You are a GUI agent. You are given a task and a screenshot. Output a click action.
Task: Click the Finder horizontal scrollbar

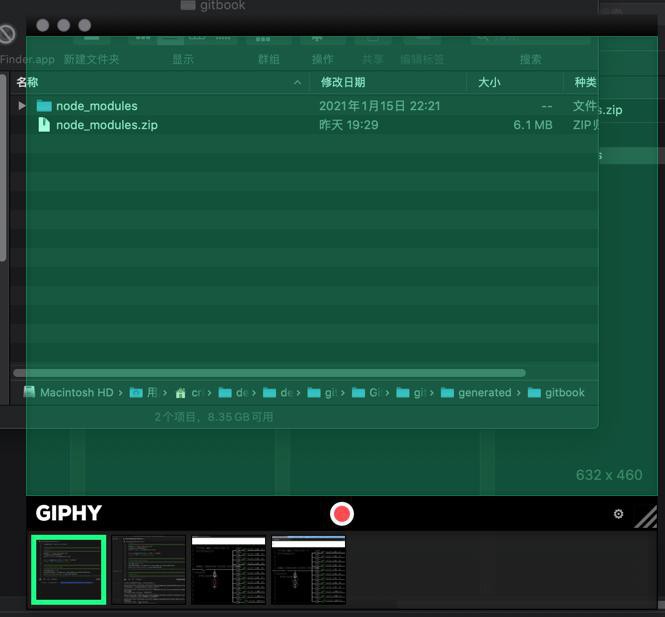(x=269, y=373)
